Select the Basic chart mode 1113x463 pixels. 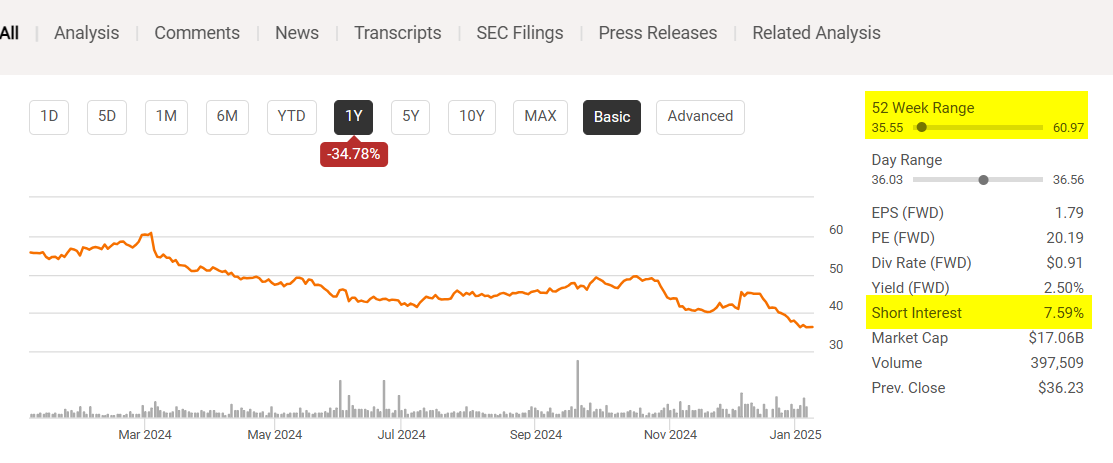pyautogui.click(x=612, y=116)
